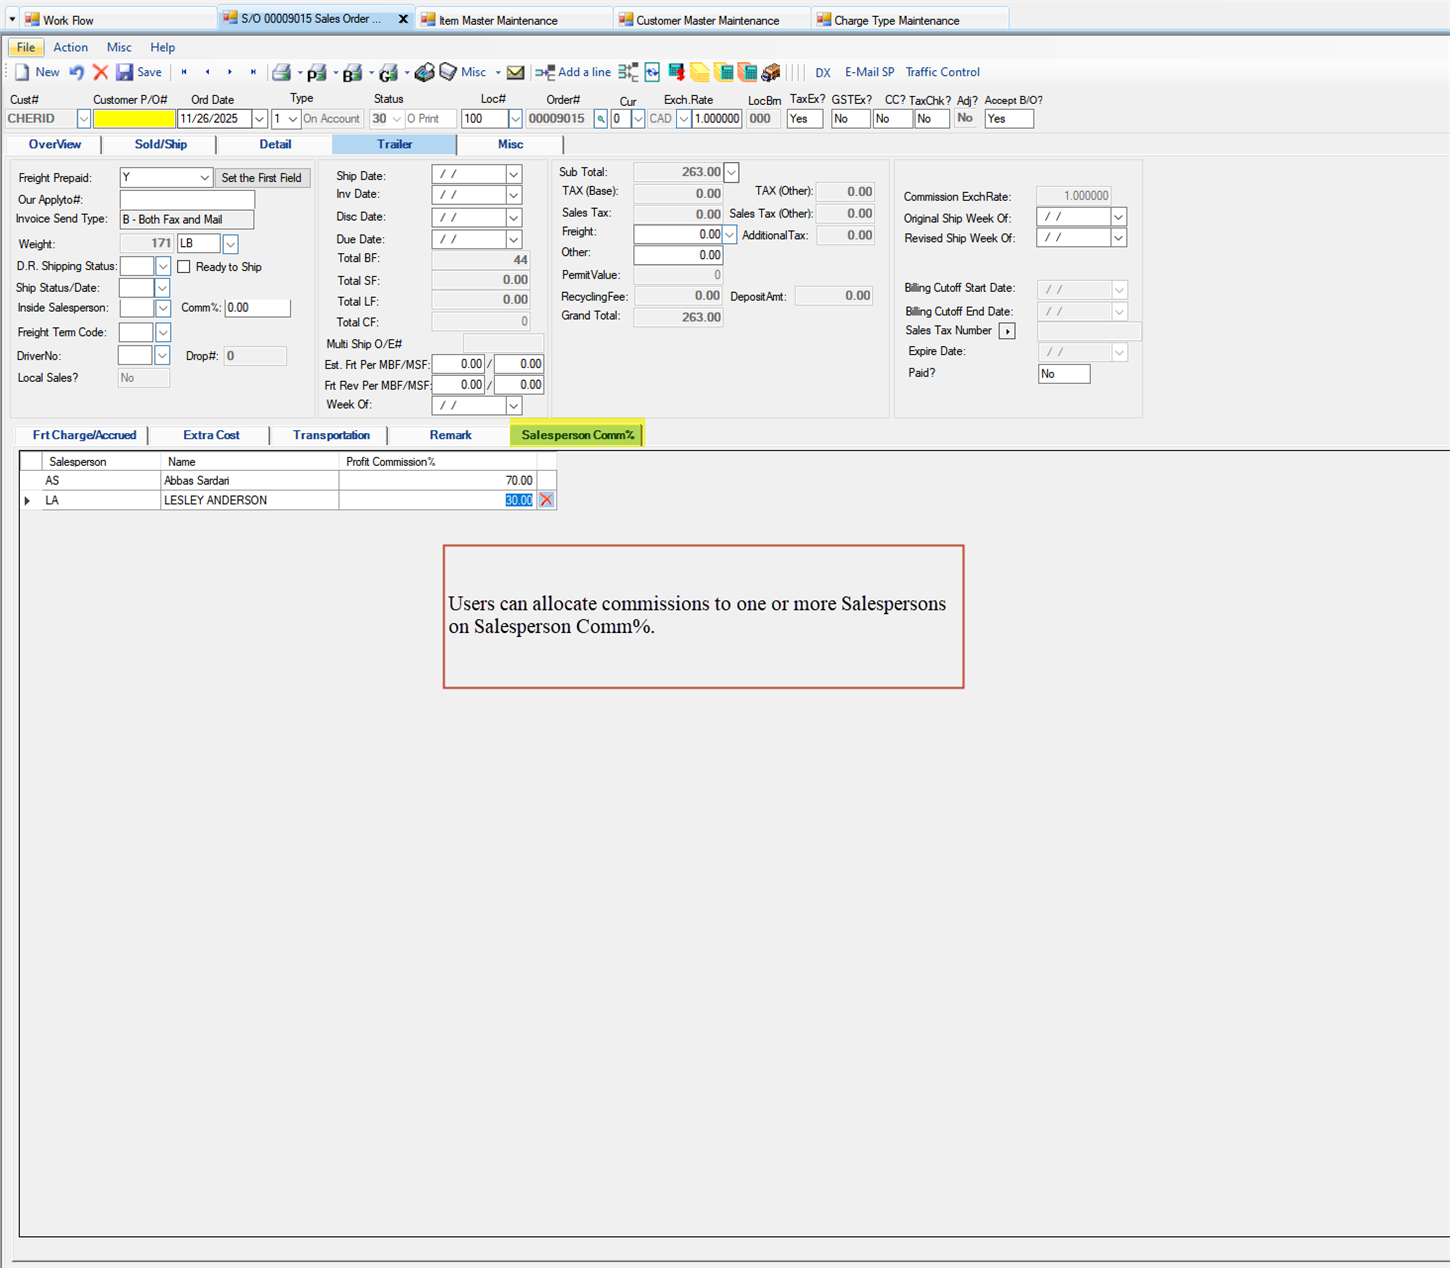
Task: Click the refresh icon on the toolbar
Action: click(652, 72)
